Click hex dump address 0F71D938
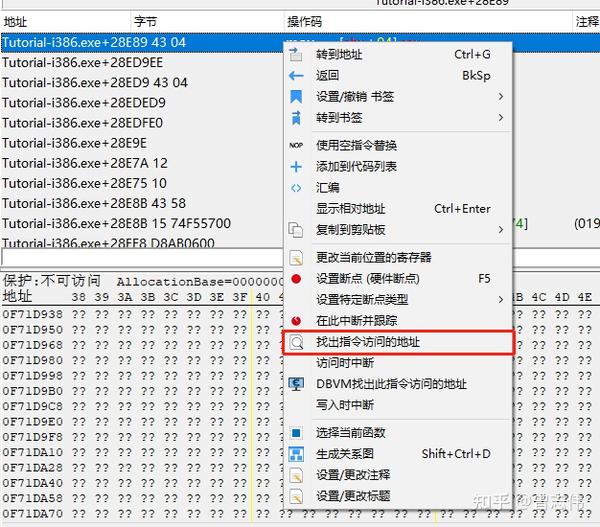Screen dimensions: 600x527 tap(33, 315)
